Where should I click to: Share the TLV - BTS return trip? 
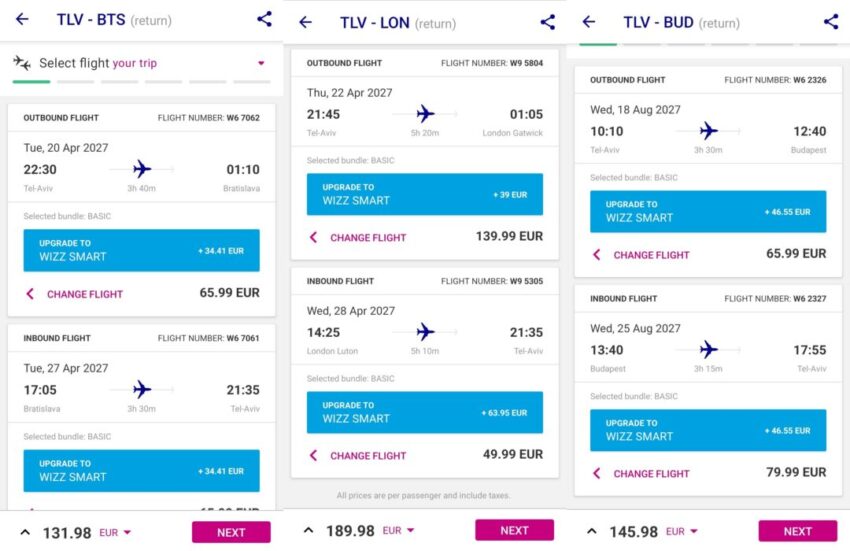[x=264, y=19]
